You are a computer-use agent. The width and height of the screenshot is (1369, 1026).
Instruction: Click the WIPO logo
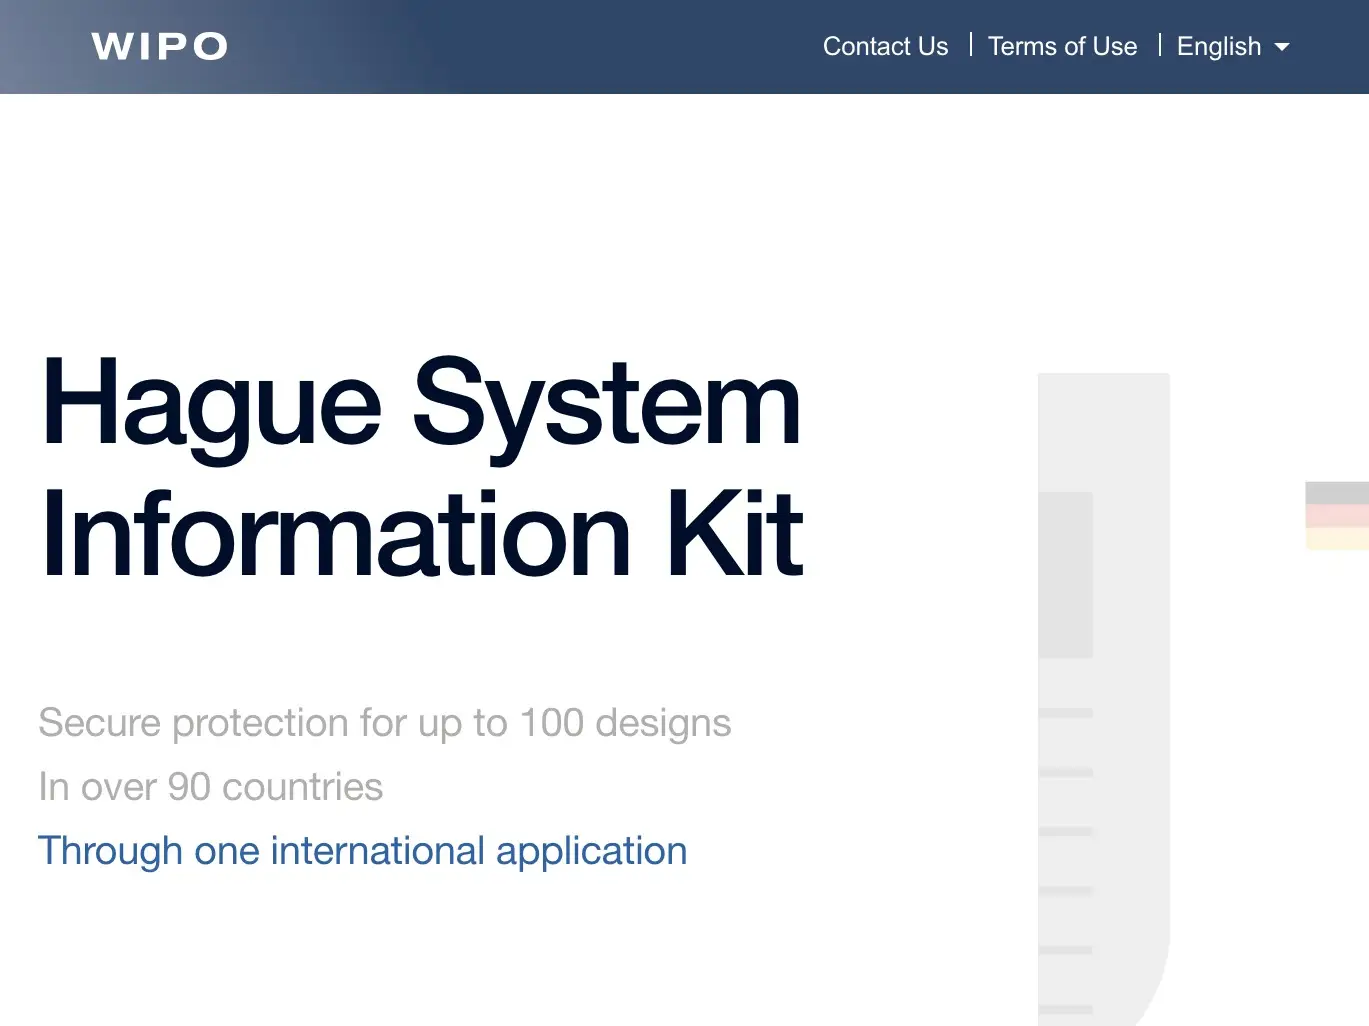pyautogui.click(x=160, y=46)
